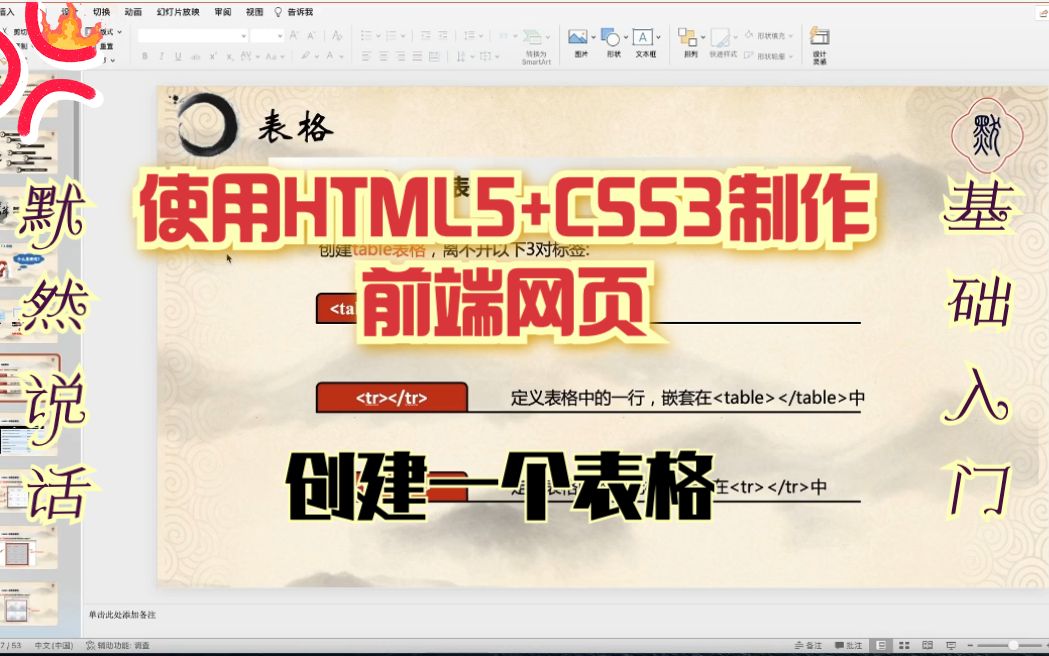
Task: Open the 幻灯片放映 ribbon tab
Action: [179, 11]
